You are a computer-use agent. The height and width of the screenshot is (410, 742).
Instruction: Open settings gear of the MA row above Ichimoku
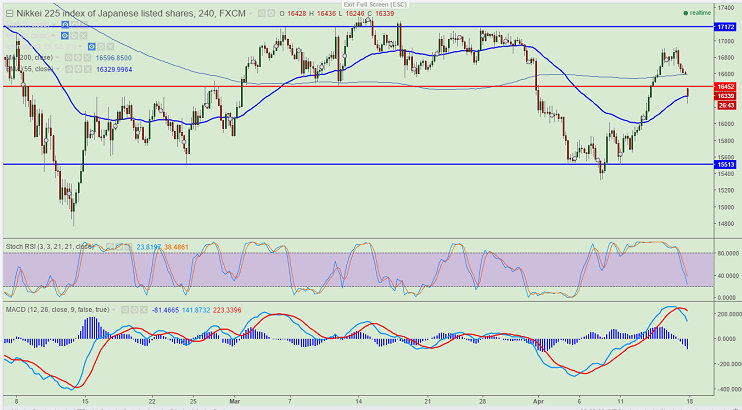click(x=74, y=36)
